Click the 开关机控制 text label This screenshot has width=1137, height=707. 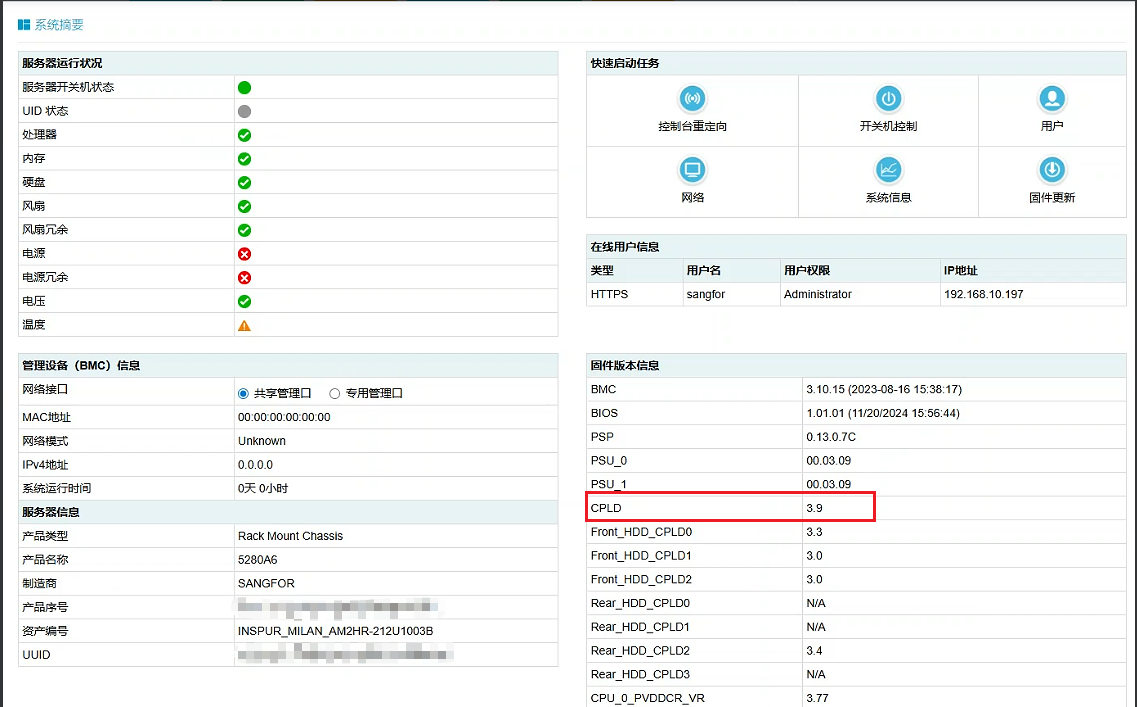[888, 127]
